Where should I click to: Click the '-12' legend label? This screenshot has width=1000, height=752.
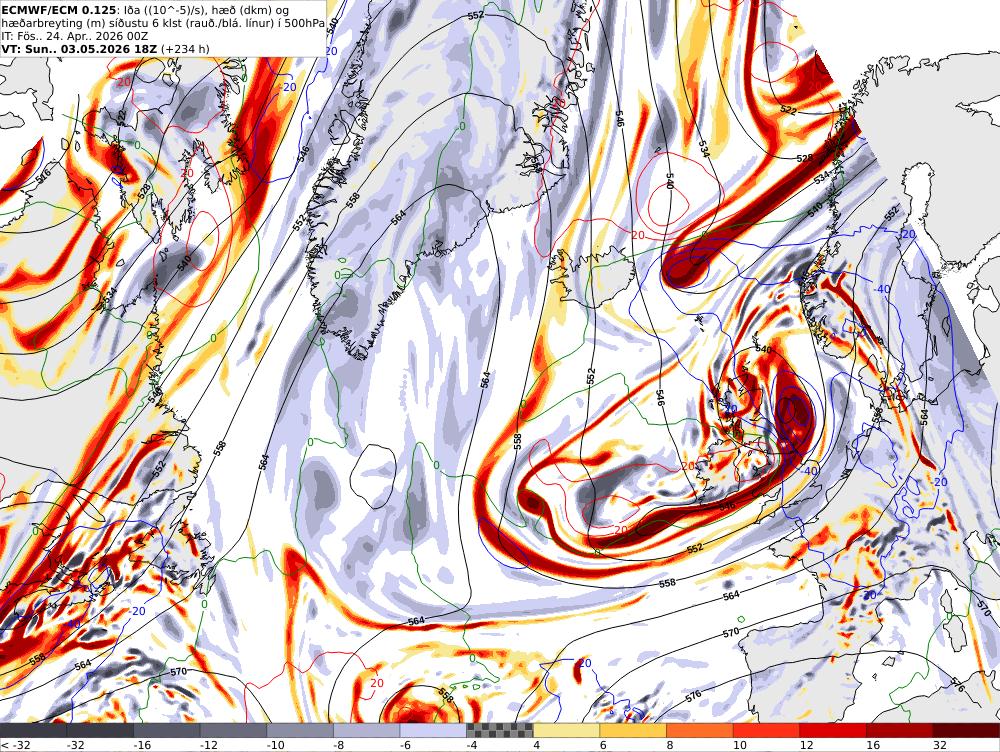click(209, 745)
